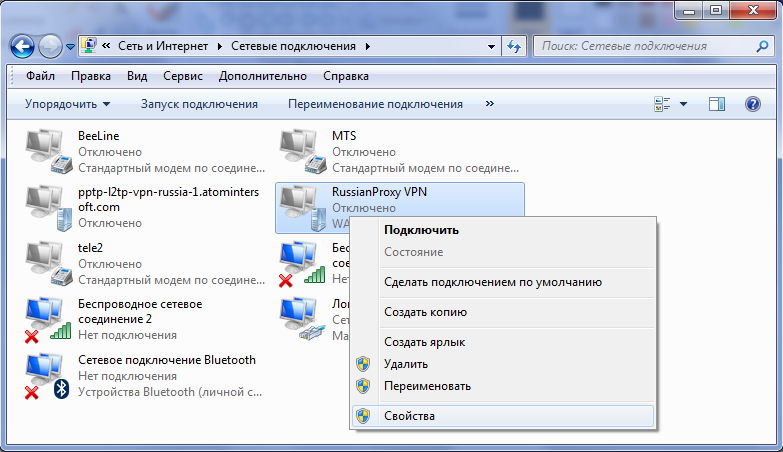Maximize the Network Connections window

coord(716,10)
